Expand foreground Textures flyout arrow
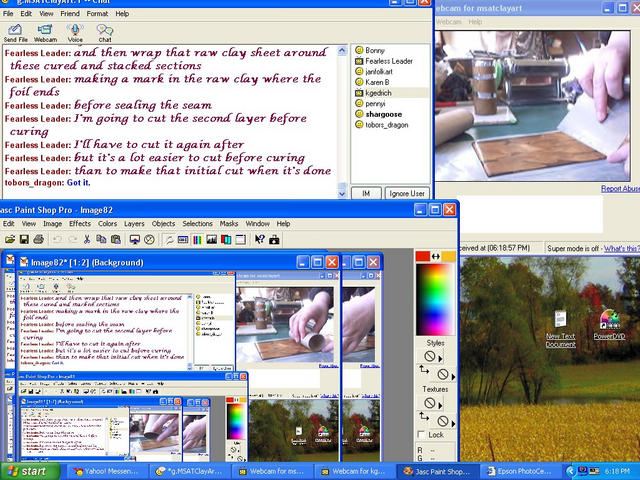Image resolution: width=640 pixels, height=480 pixels. (440, 405)
